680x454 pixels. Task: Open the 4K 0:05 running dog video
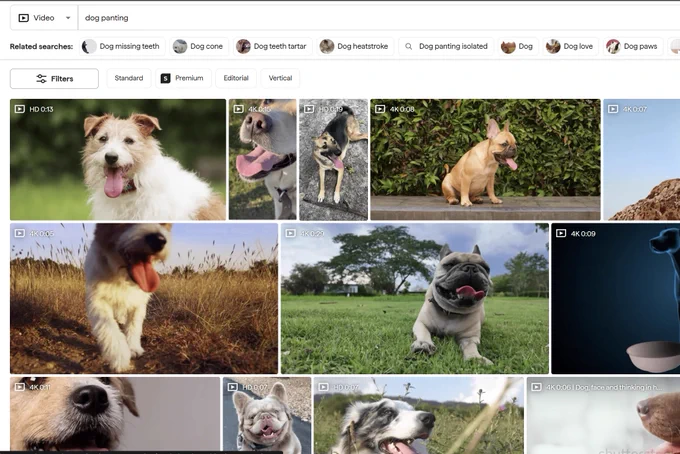(x=144, y=298)
